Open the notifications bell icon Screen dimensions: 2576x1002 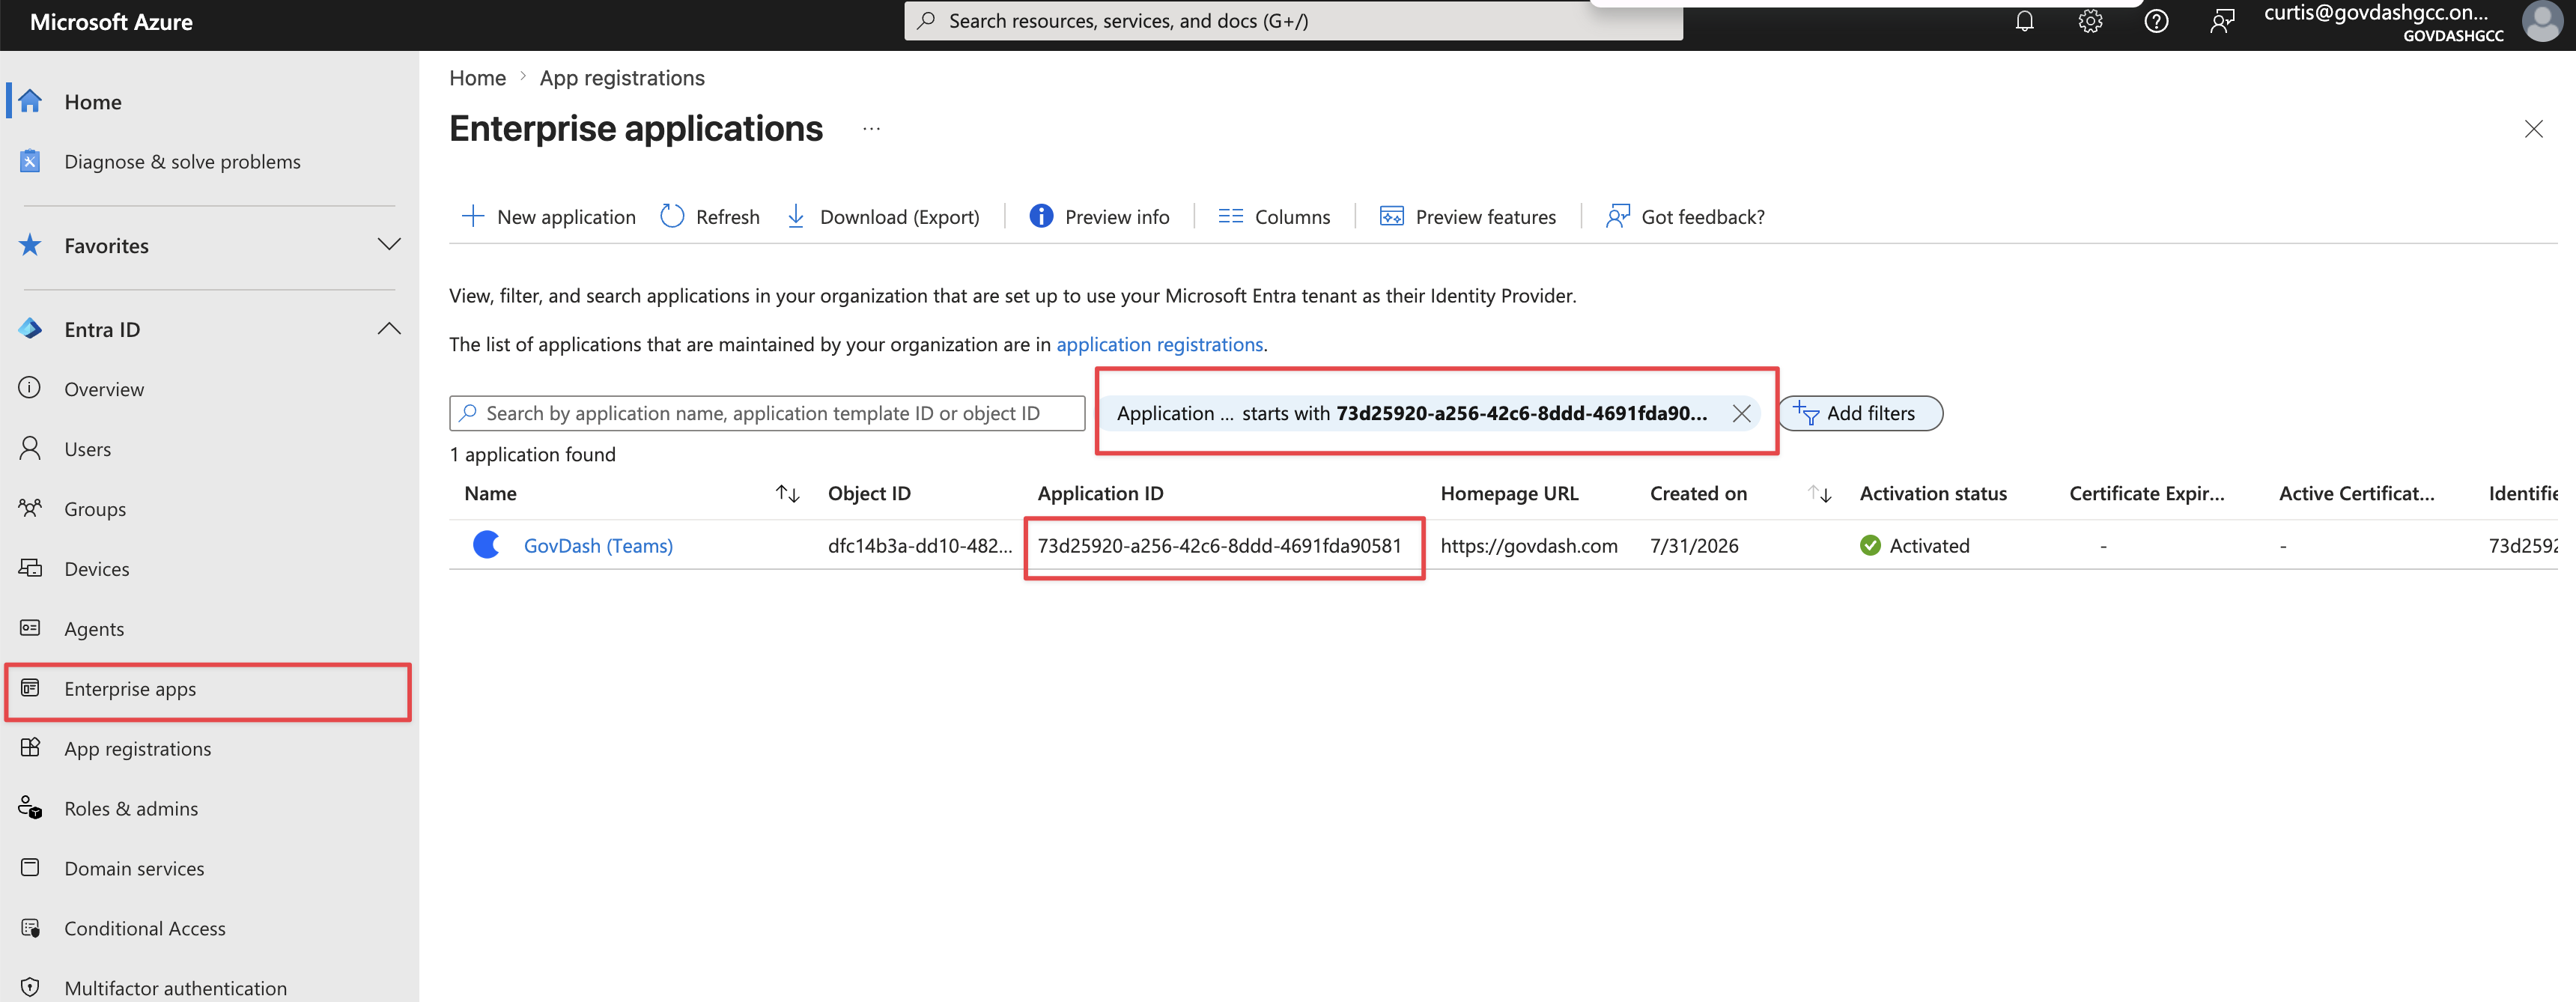coord(2024,21)
